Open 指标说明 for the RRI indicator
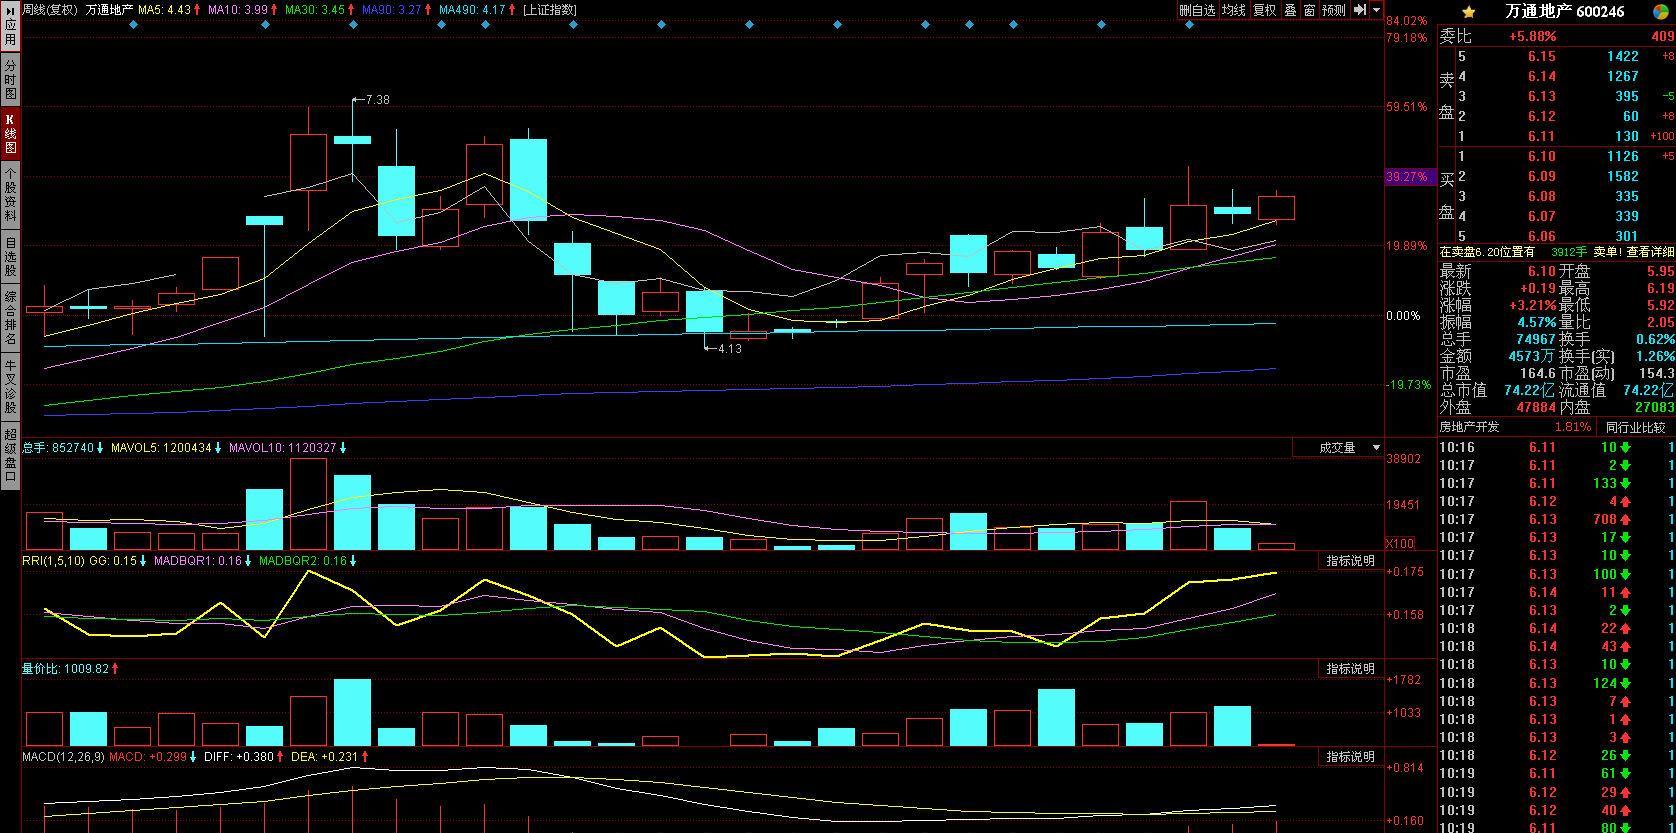Image resolution: width=1676 pixels, height=833 pixels. pos(1350,561)
